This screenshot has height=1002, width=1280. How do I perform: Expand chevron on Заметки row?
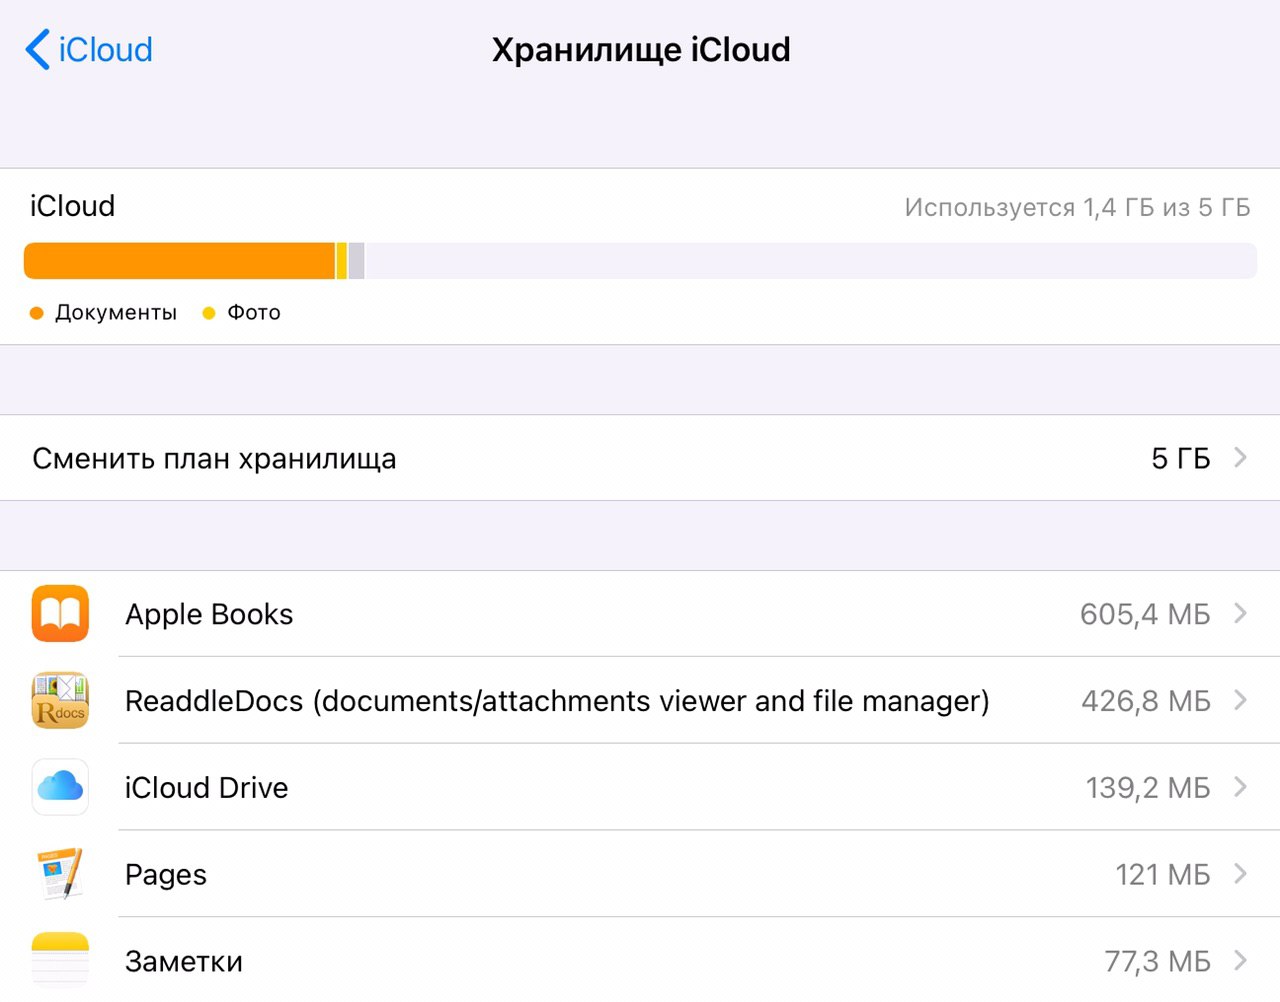[x=1241, y=960]
